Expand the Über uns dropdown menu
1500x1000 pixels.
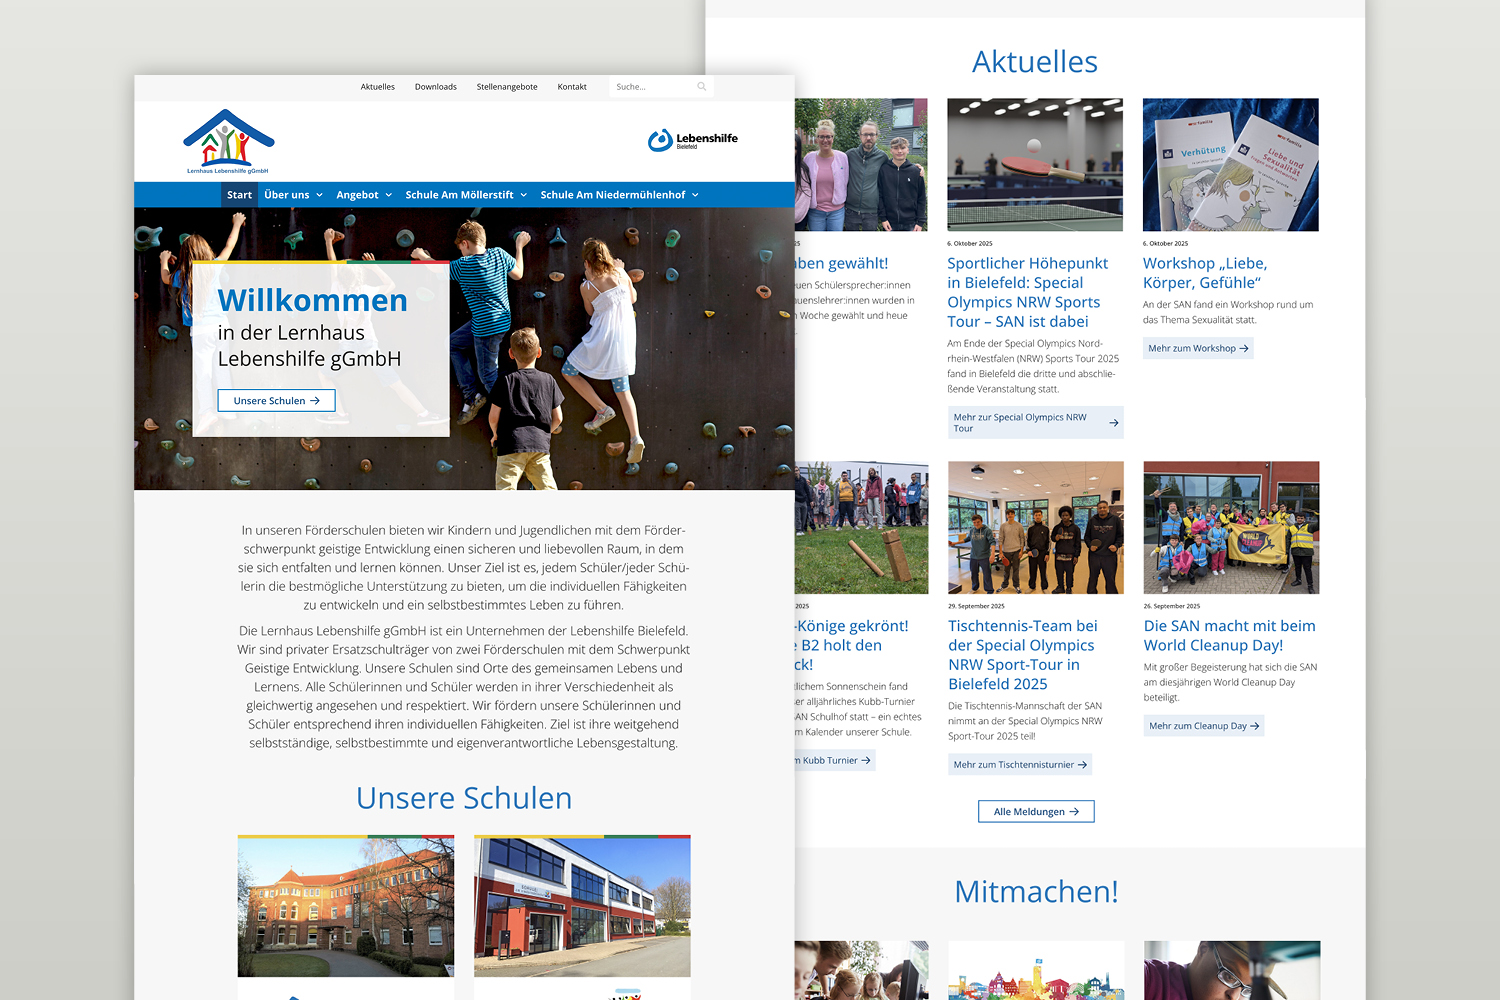click(x=293, y=195)
